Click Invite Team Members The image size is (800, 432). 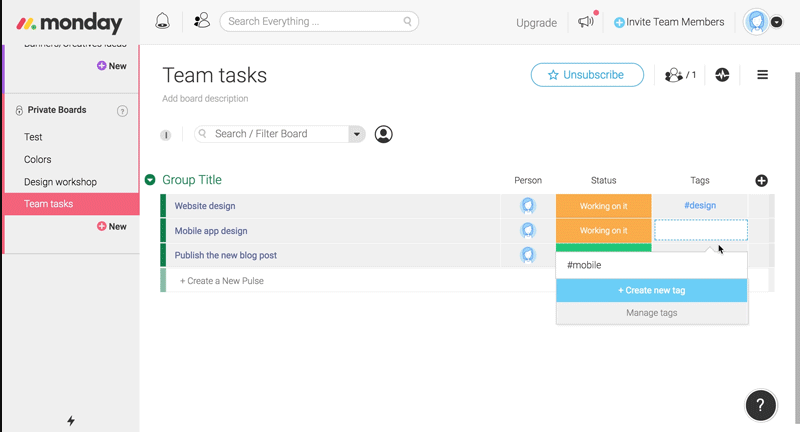tap(669, 22)
